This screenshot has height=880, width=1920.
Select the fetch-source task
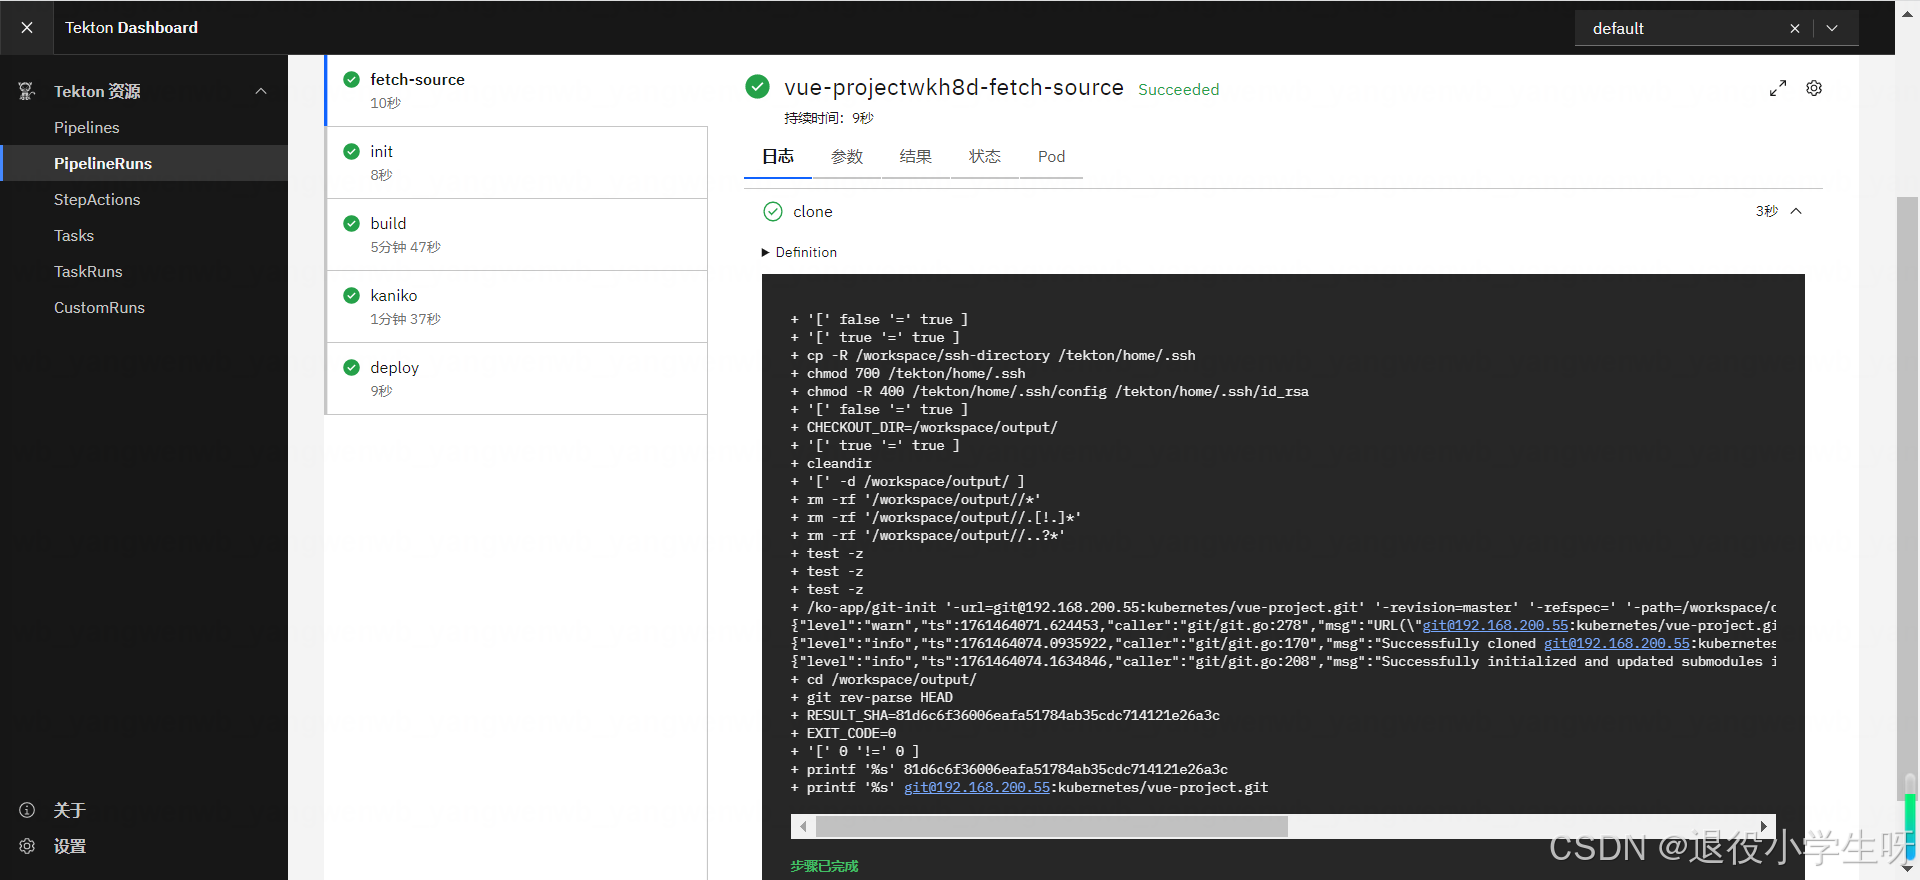517,90
